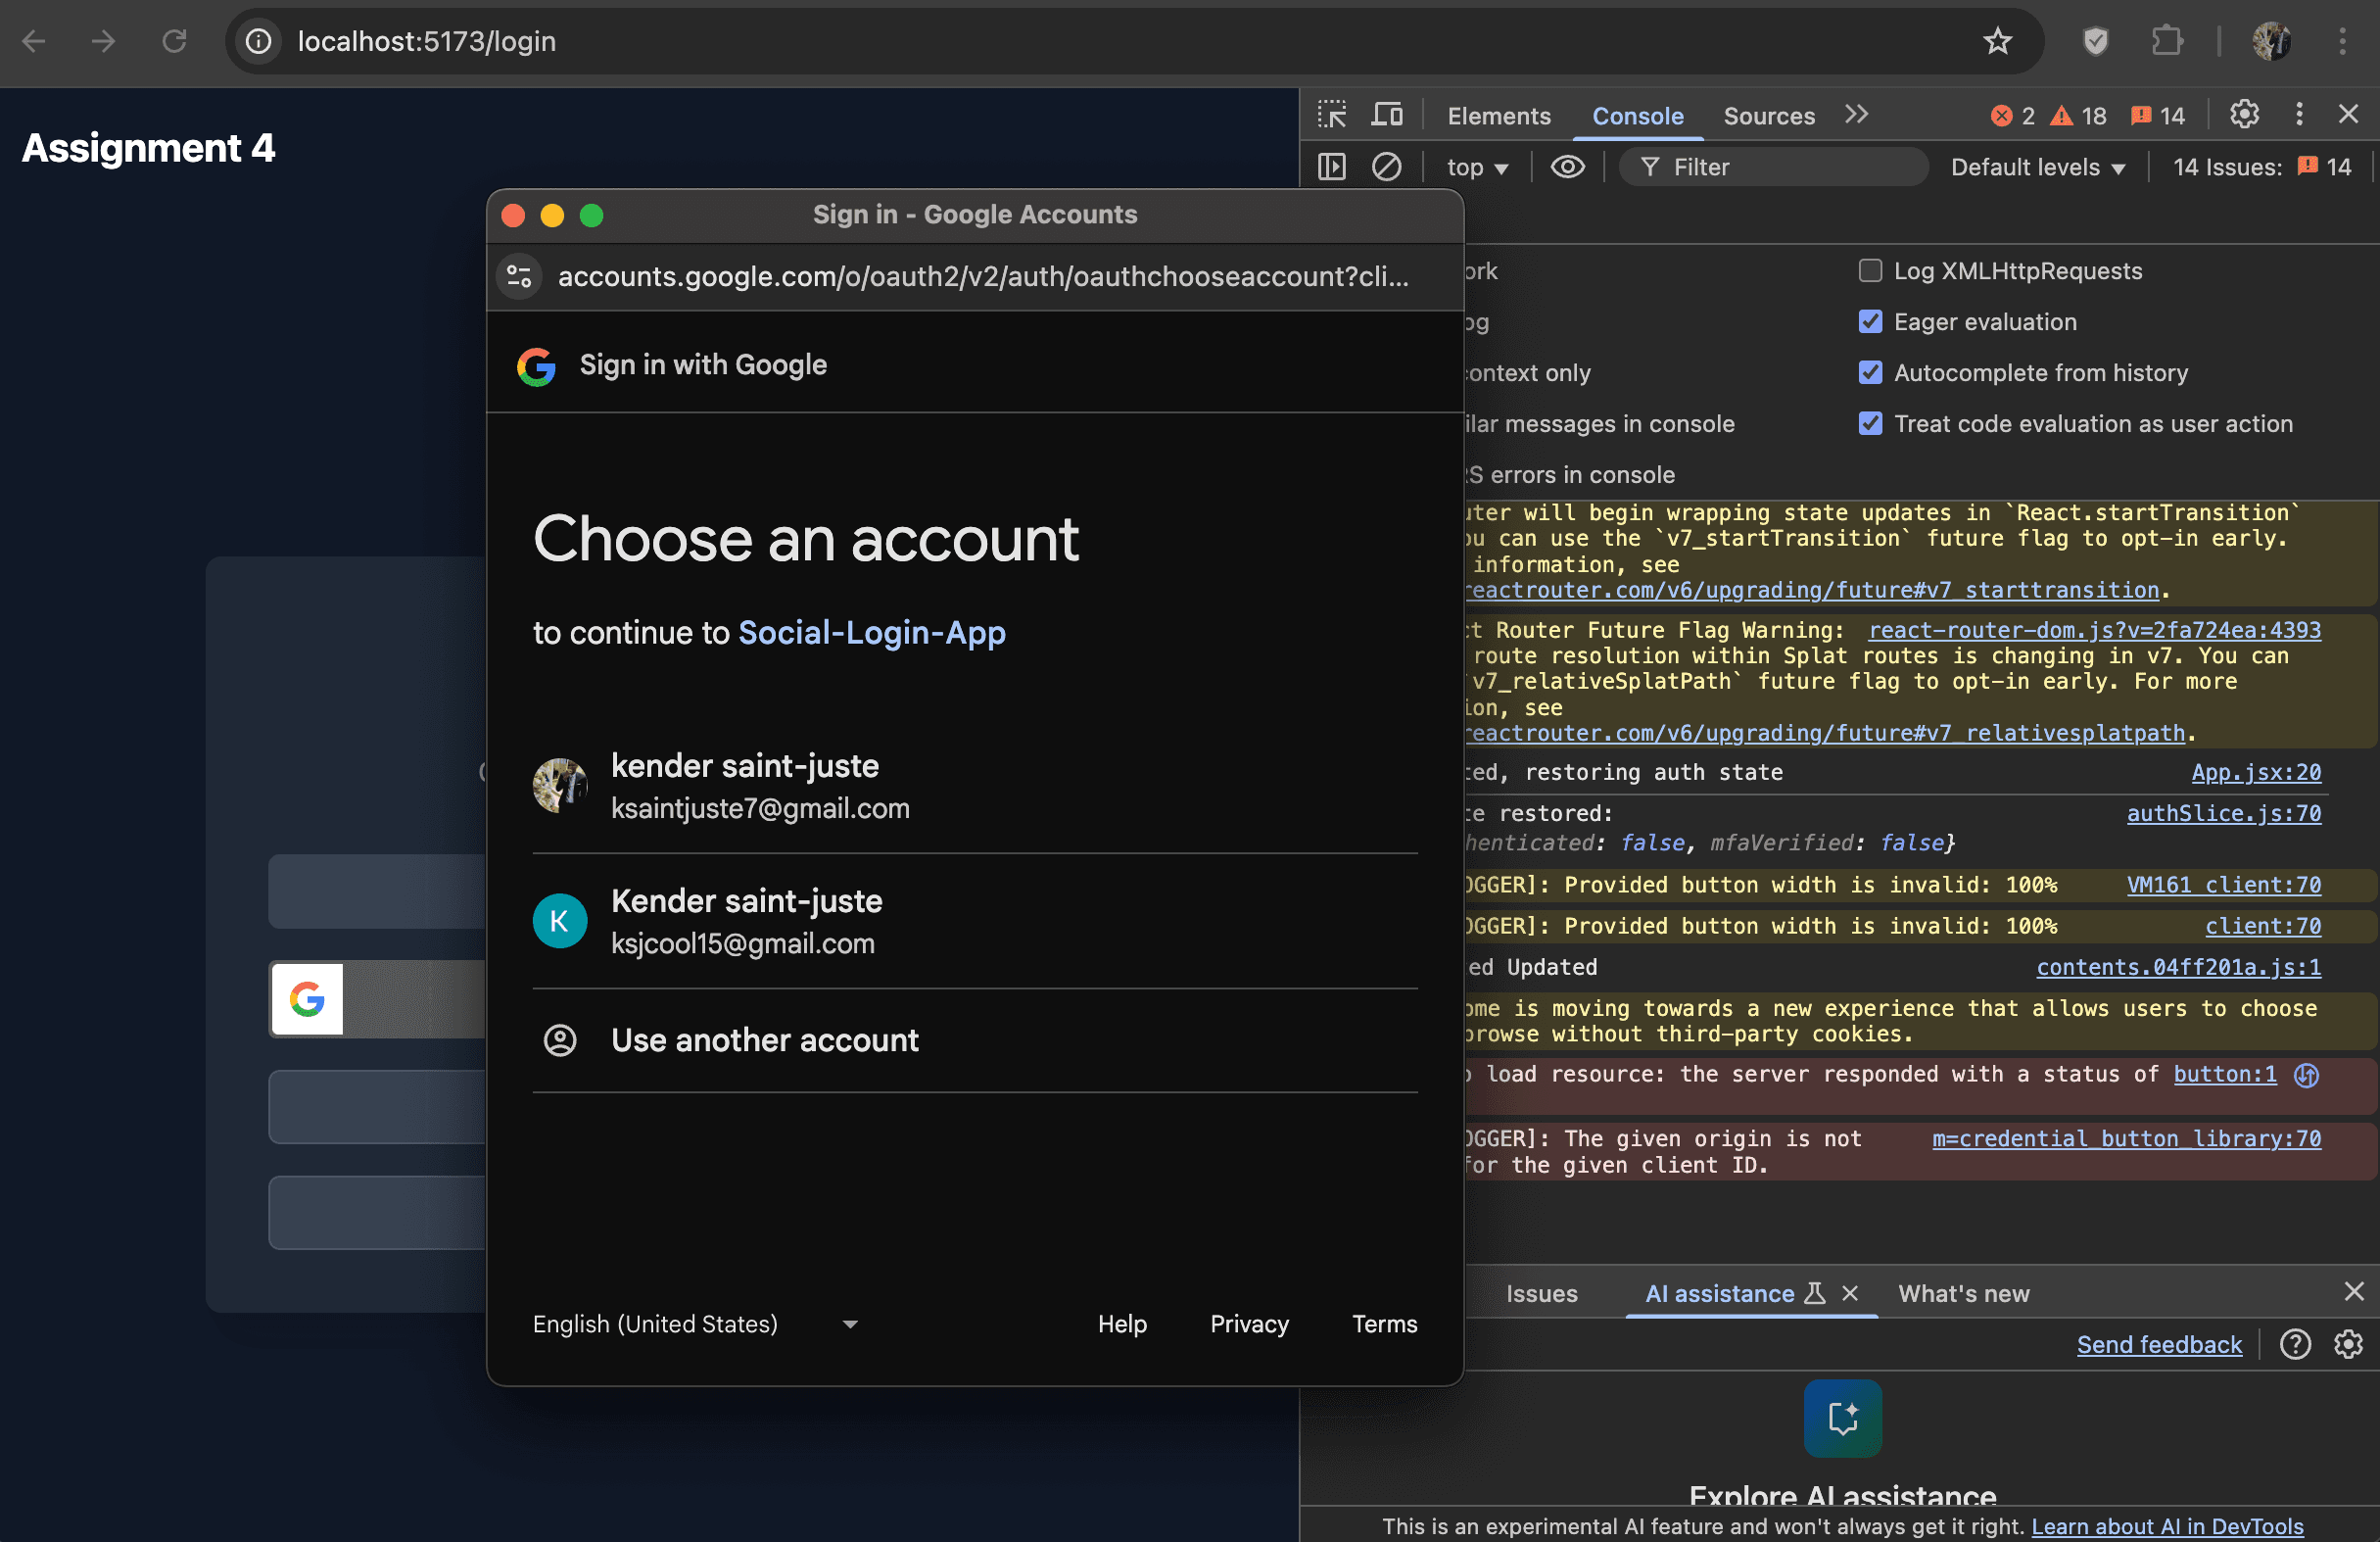The height and width of the screenshot is (1542, 2380).
Task: Open App.jsx:20 source link
Action: (x=2256, y=772)
